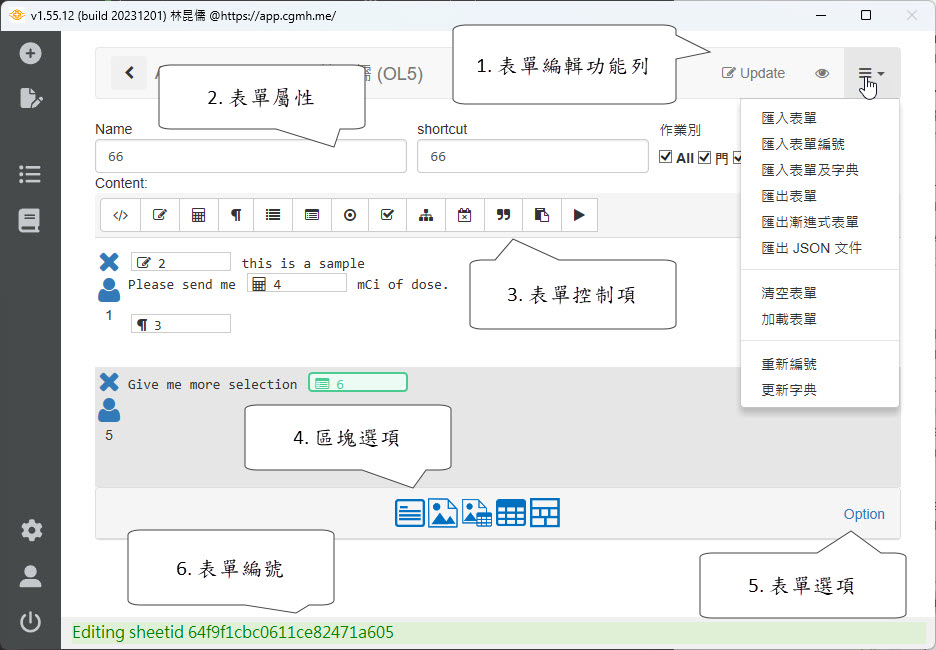
Task: Click the paragraph mark toolbar icon
Action: click(x=236, y=215)
